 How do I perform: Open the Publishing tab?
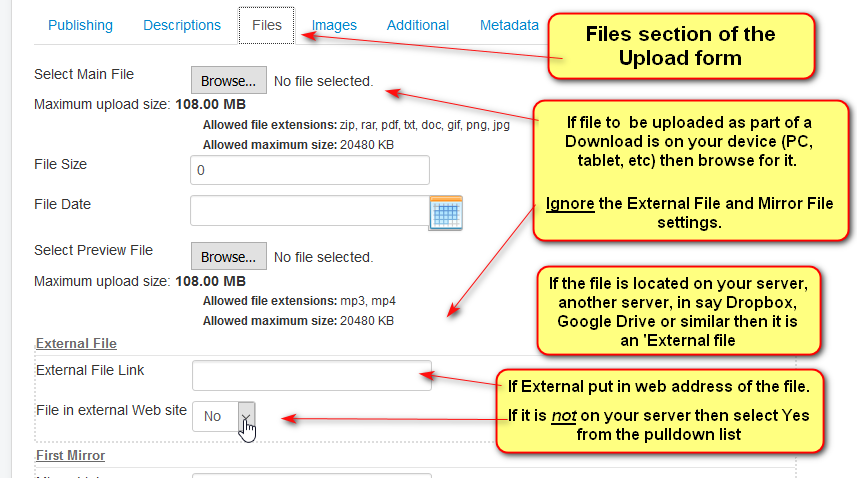(x=80, y=25)
